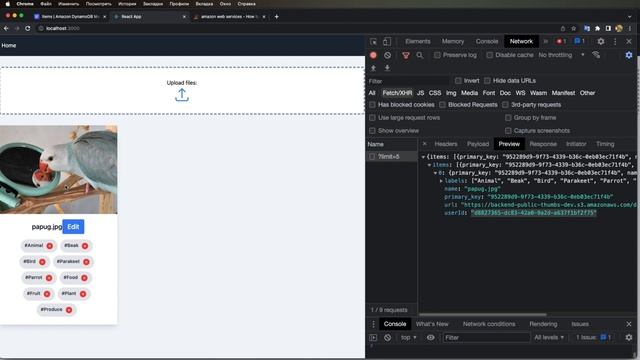Create live expression eye icon
The image size is (640, 360).
pyautogui.click(x=430, y=338)
